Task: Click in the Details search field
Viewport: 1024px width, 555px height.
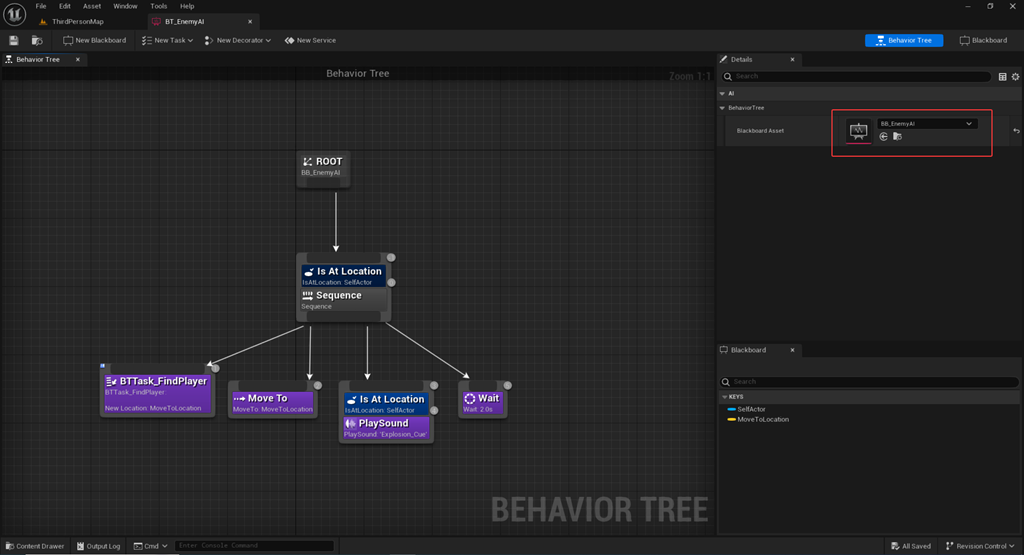Action: (x=857, y=76)
